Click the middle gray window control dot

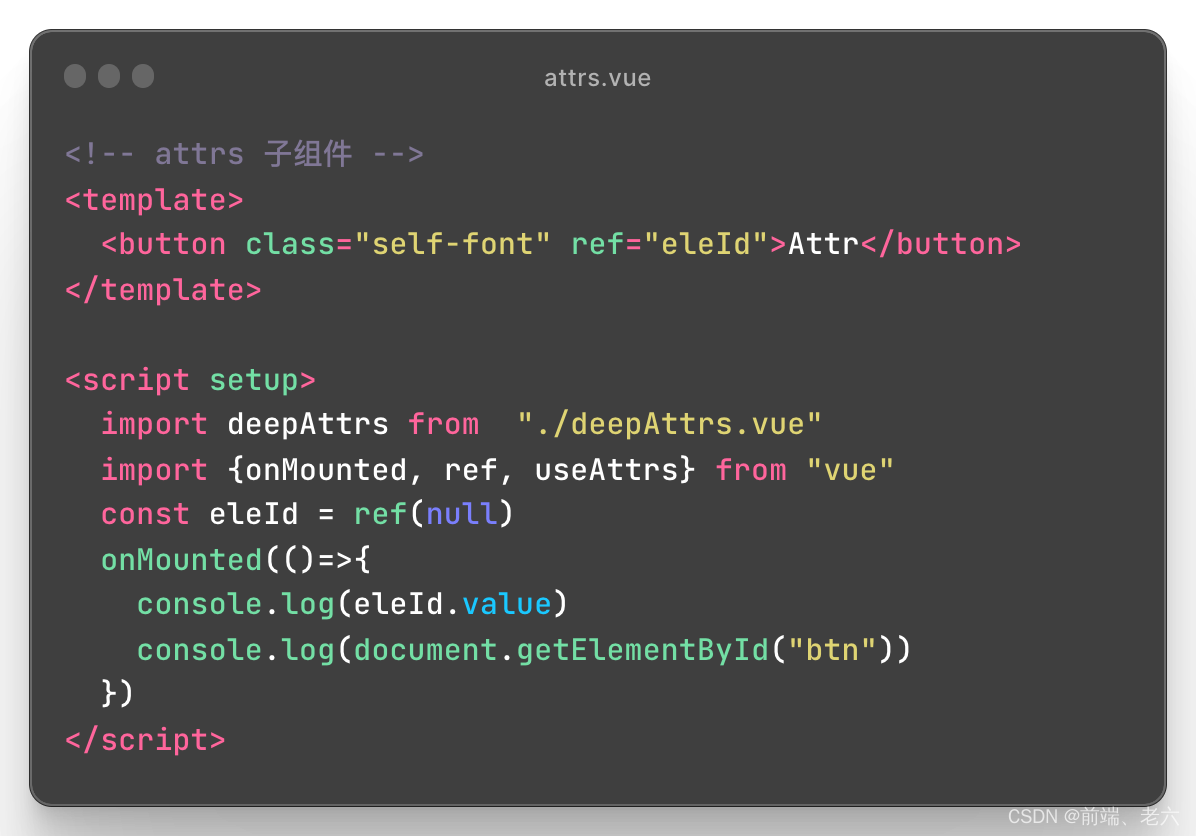coord(109,76)
